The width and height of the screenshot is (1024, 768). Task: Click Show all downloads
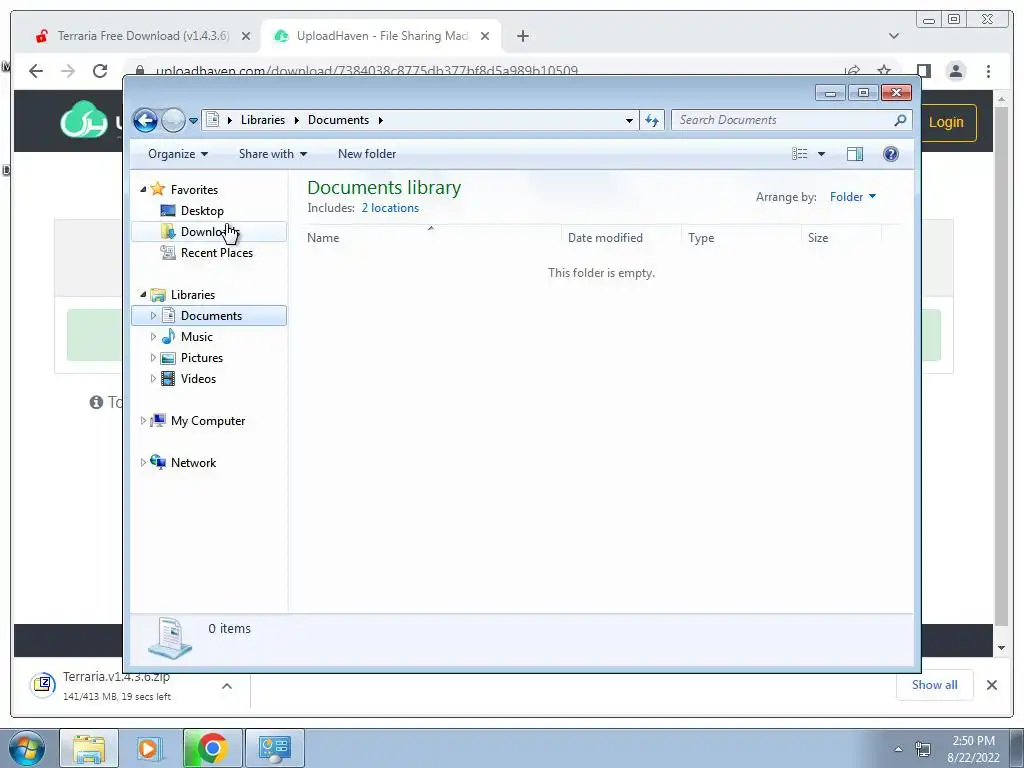click(935, 685)
